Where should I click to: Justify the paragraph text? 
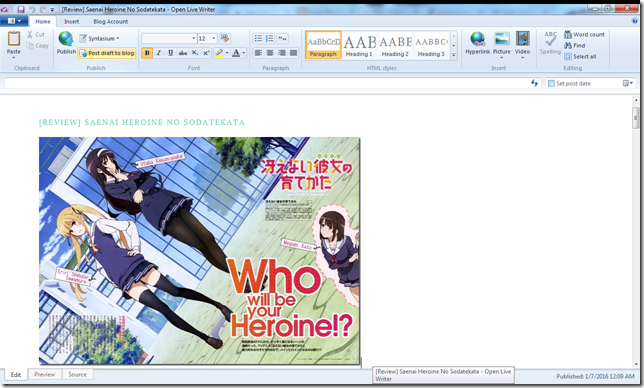click(293, 53)
